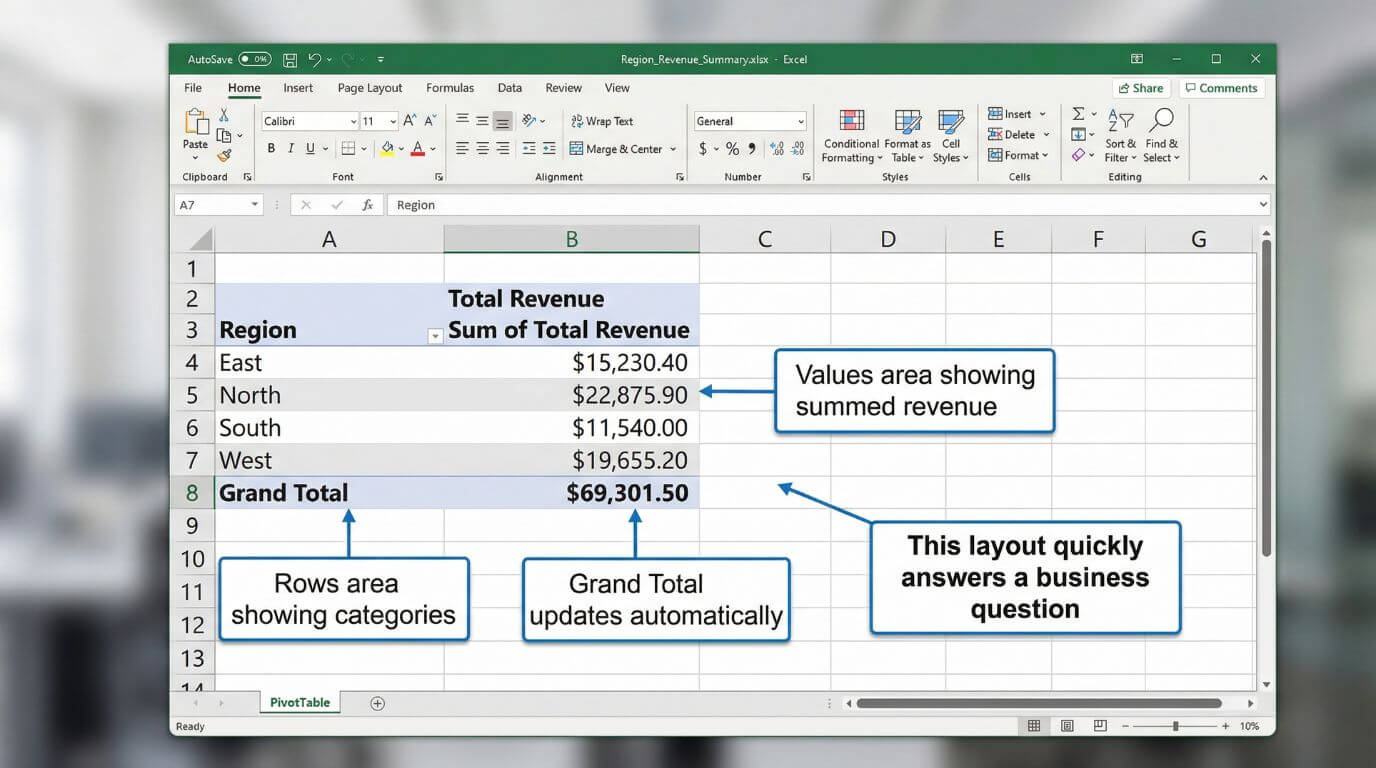
Task: Open the Data ribbon tab
Action: [509, 88]
